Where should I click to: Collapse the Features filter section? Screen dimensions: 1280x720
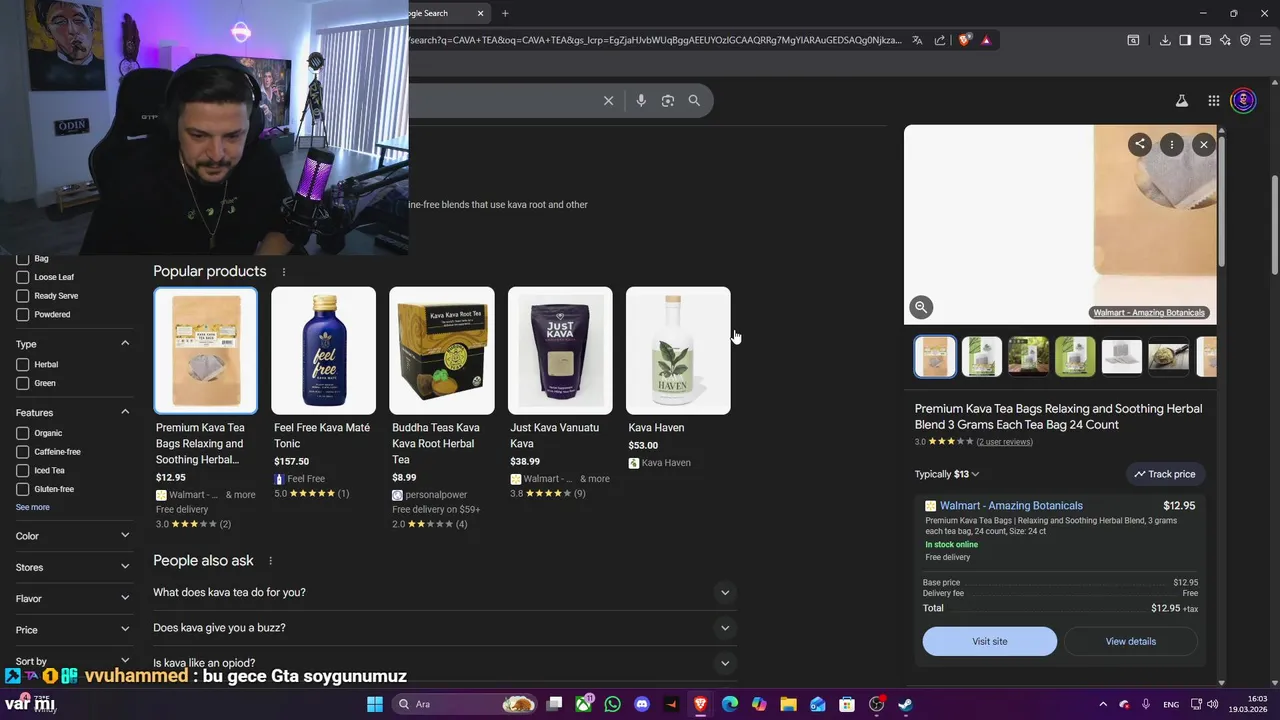[125, 412]
